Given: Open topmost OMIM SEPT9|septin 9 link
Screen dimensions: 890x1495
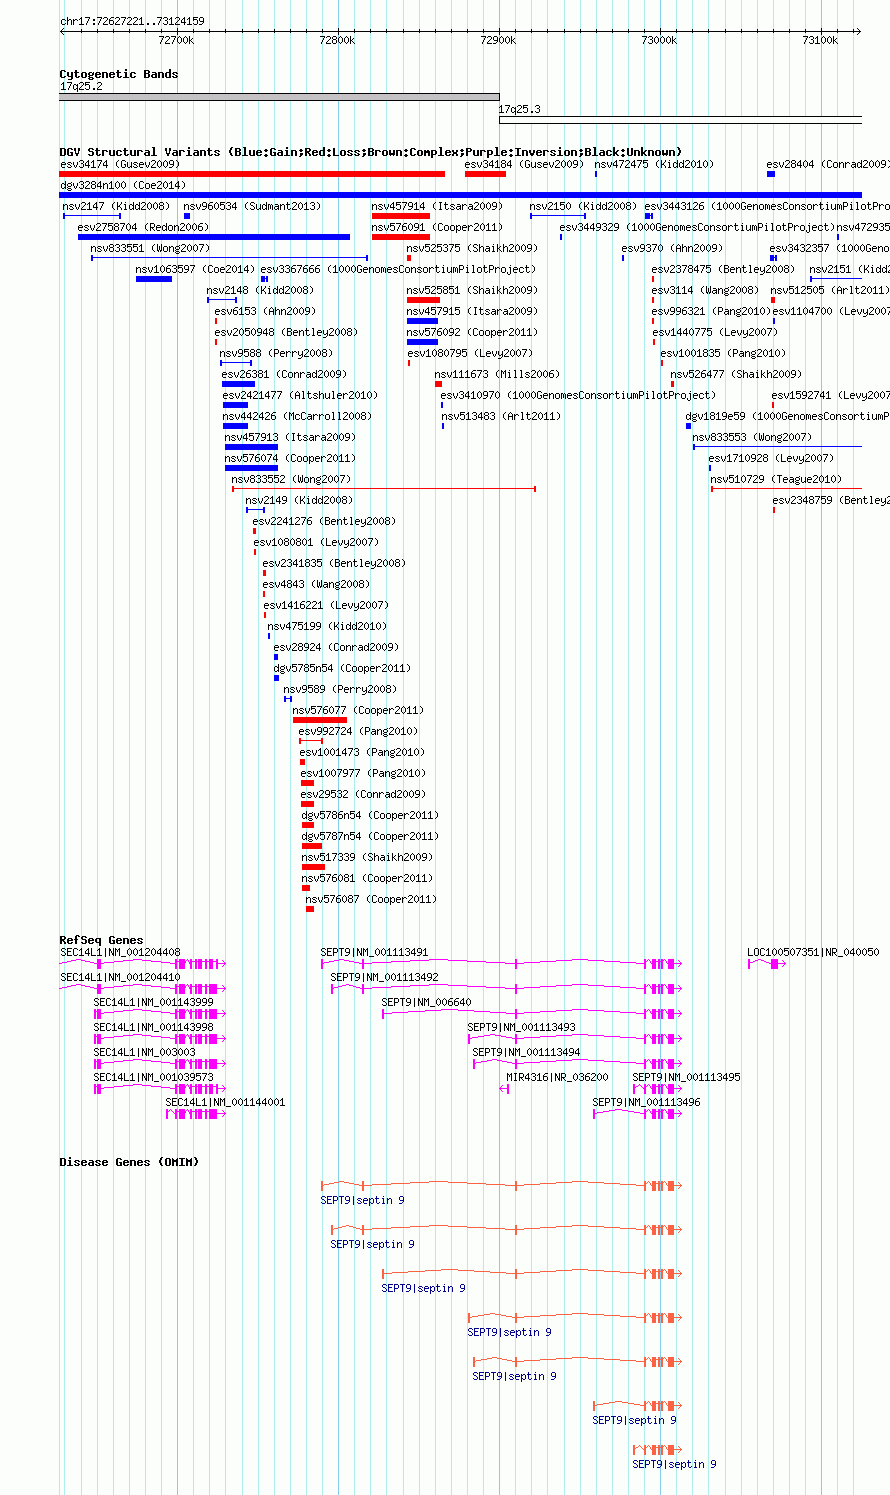Looking at the screenshot, I should tap(362, 1200).
